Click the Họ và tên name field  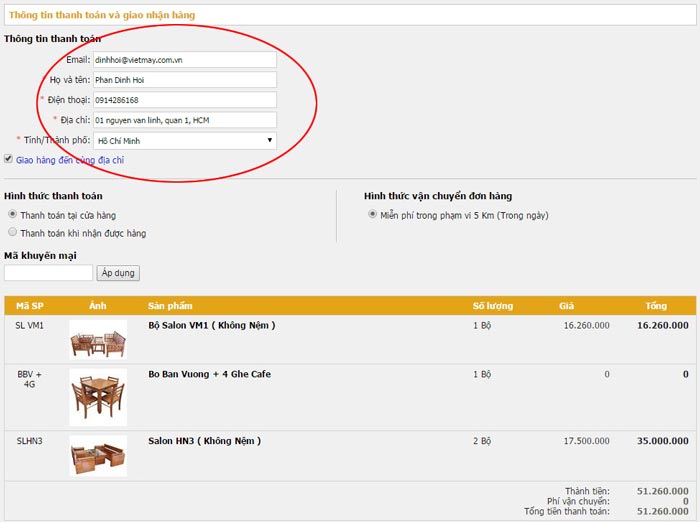click(185, 80)
